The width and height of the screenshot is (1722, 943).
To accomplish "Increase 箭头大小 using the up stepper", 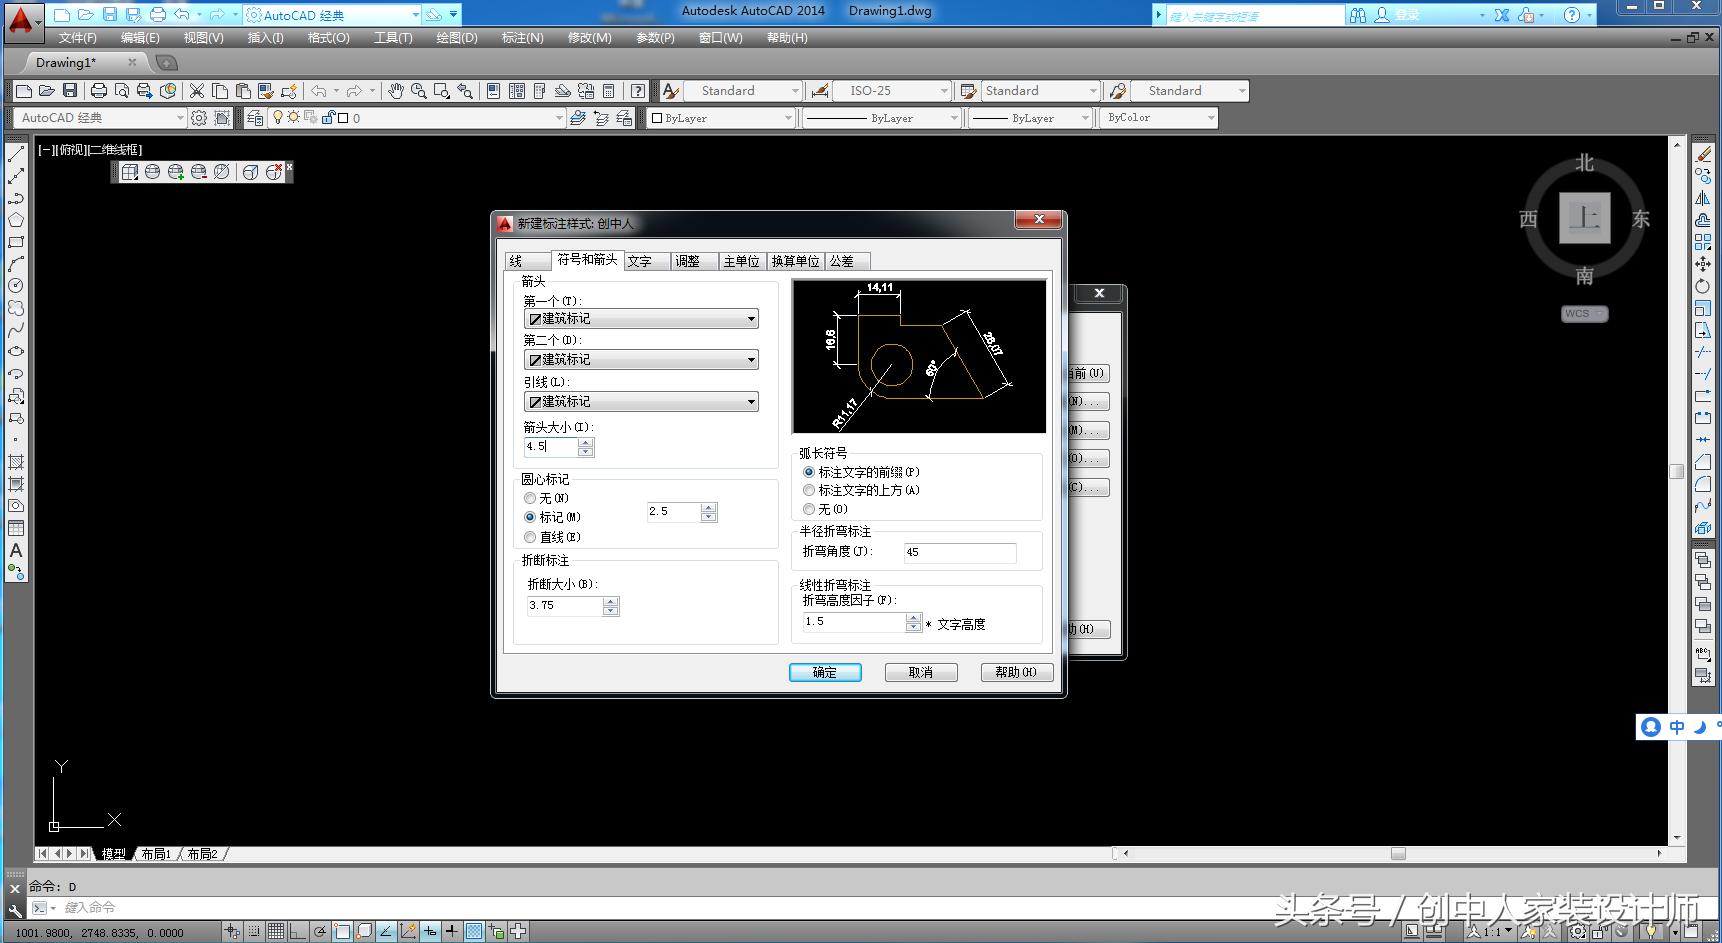I will pos(585,442).
